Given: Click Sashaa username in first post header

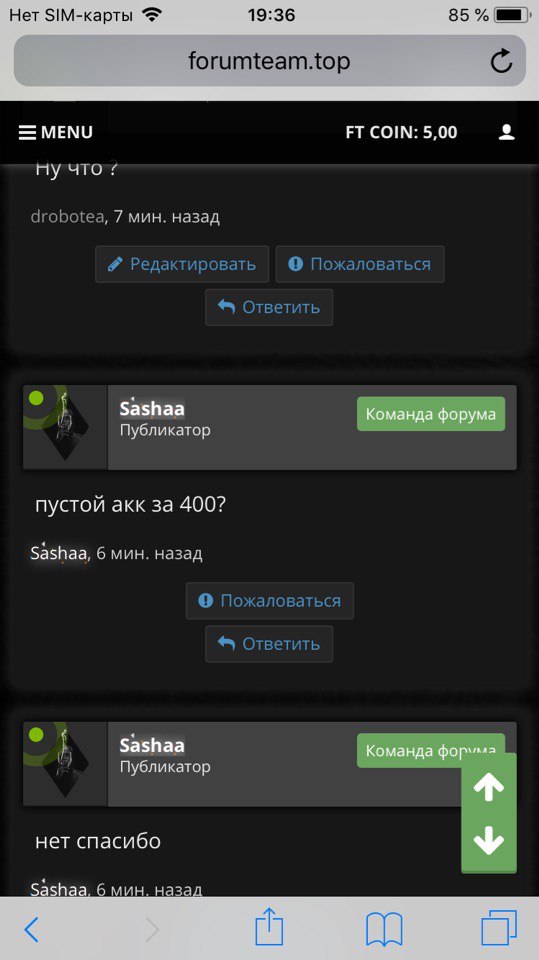Looking at the screenshot, I should (152, 408).
